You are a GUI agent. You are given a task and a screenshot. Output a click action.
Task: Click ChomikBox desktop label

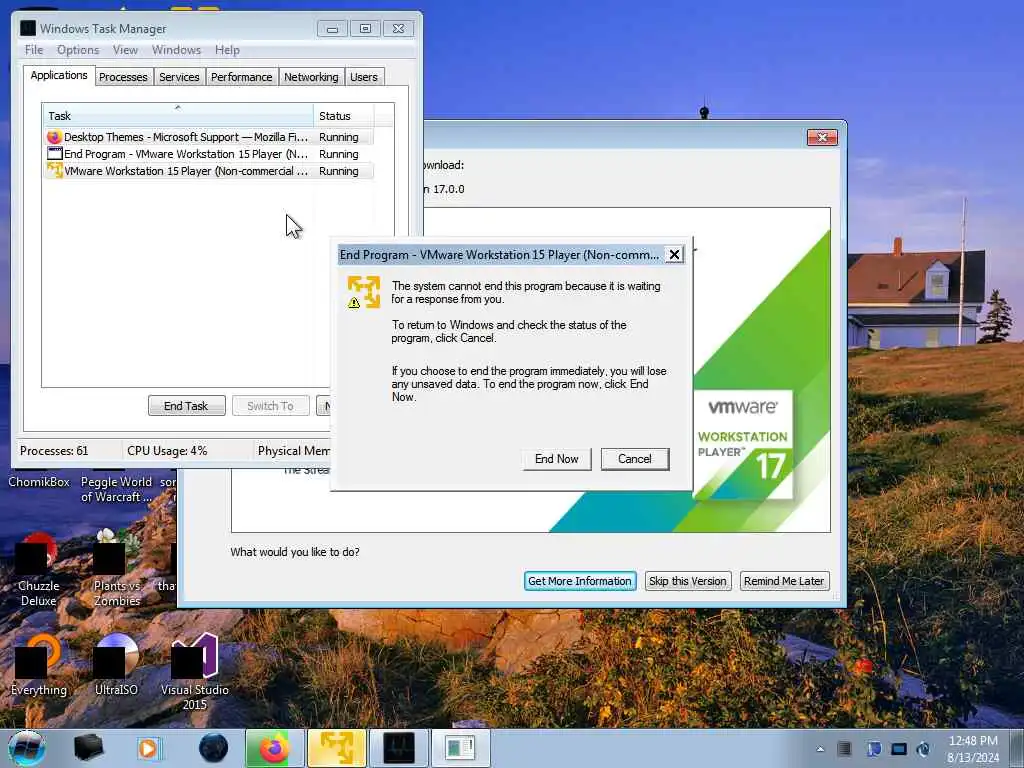39,482
